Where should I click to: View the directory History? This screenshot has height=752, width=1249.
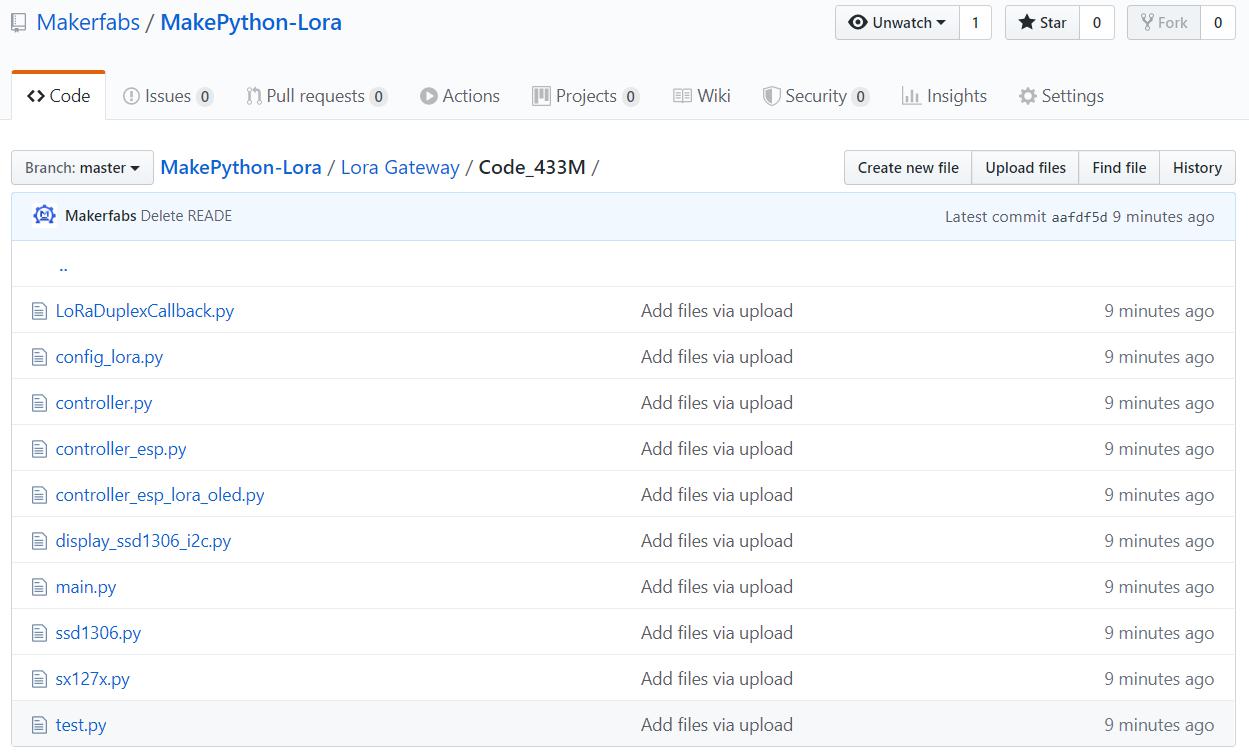pyautogui.click(x=1197, y=168)
